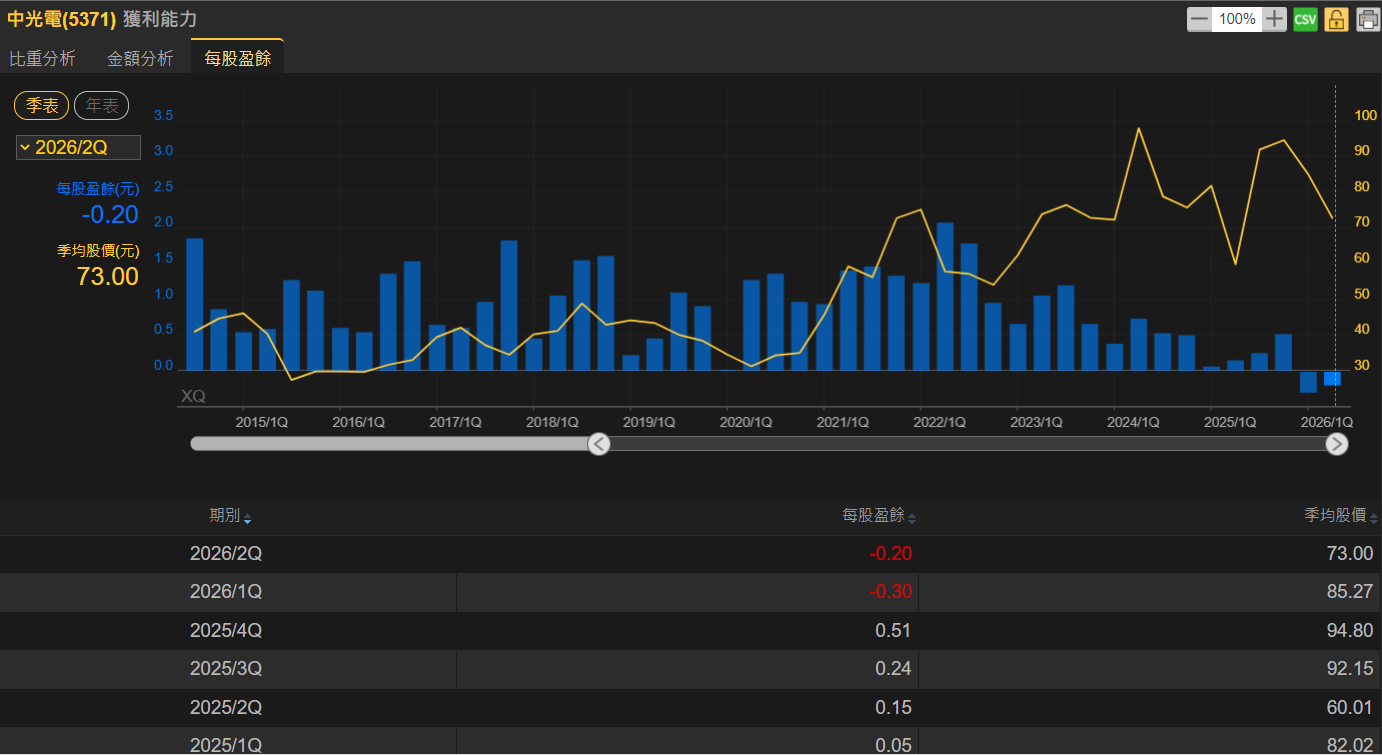This screenshot has width=1382, height=755.
Task: Click the 2026/1Q row label
Action: click(x=226, y=592)
